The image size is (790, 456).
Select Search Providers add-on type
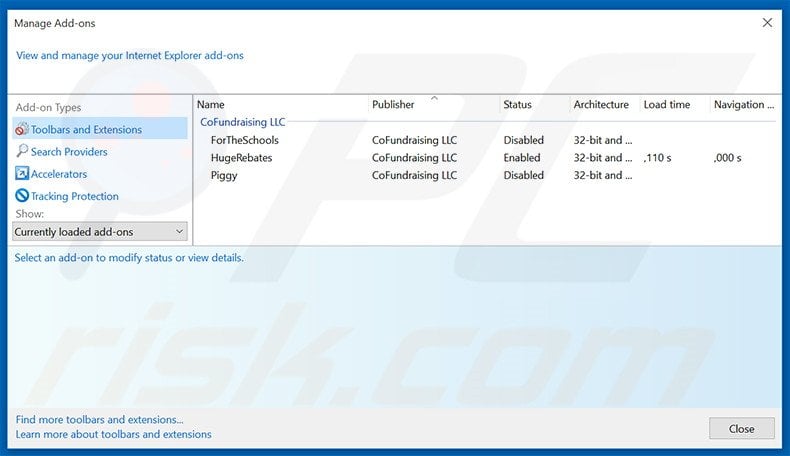(69, 152)
